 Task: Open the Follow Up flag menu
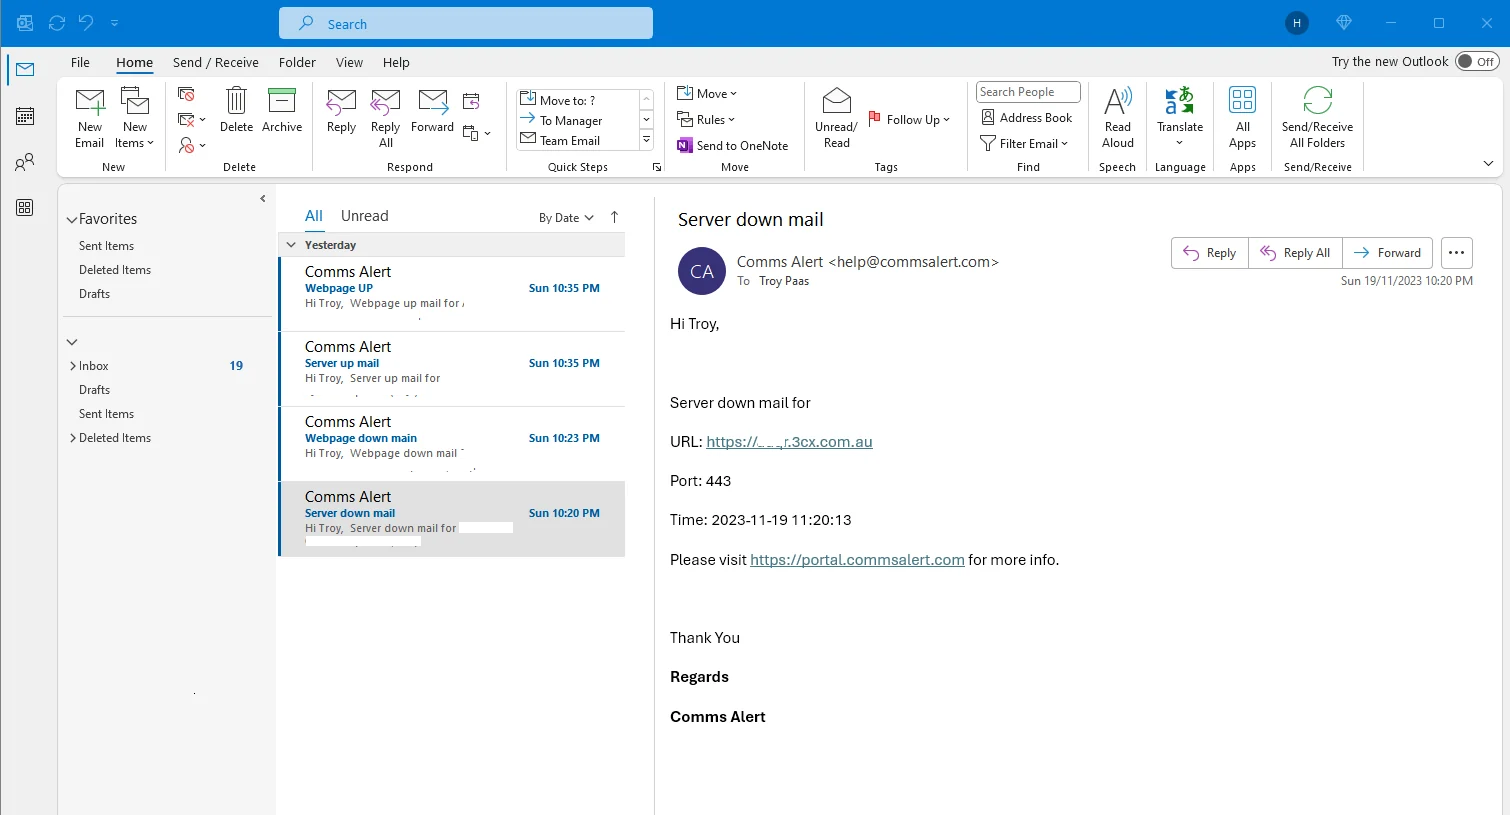coord(909,119)
